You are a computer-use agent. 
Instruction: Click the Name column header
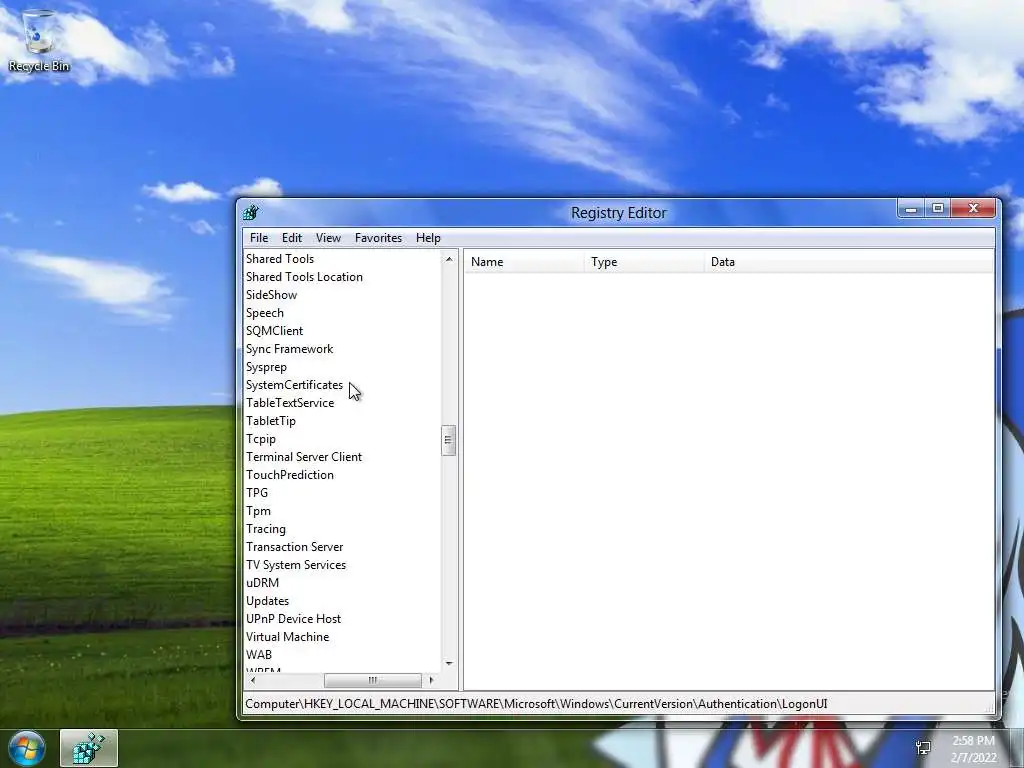(x=524, y=262)
